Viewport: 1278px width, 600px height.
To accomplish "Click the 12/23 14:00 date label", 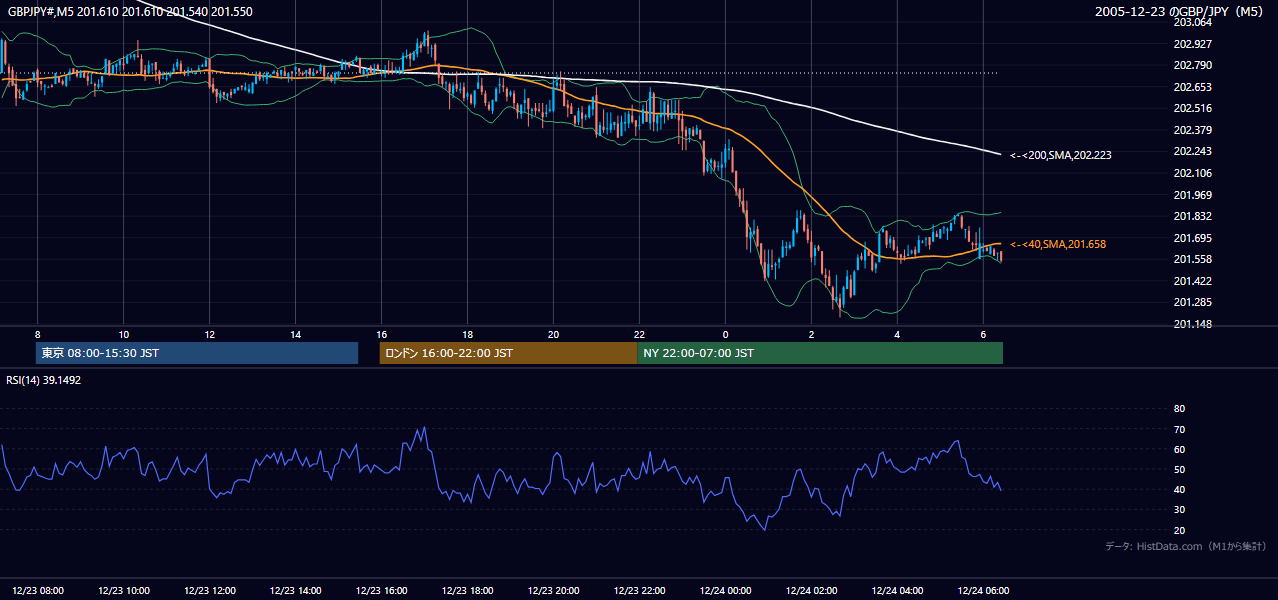I will point(297,591).
